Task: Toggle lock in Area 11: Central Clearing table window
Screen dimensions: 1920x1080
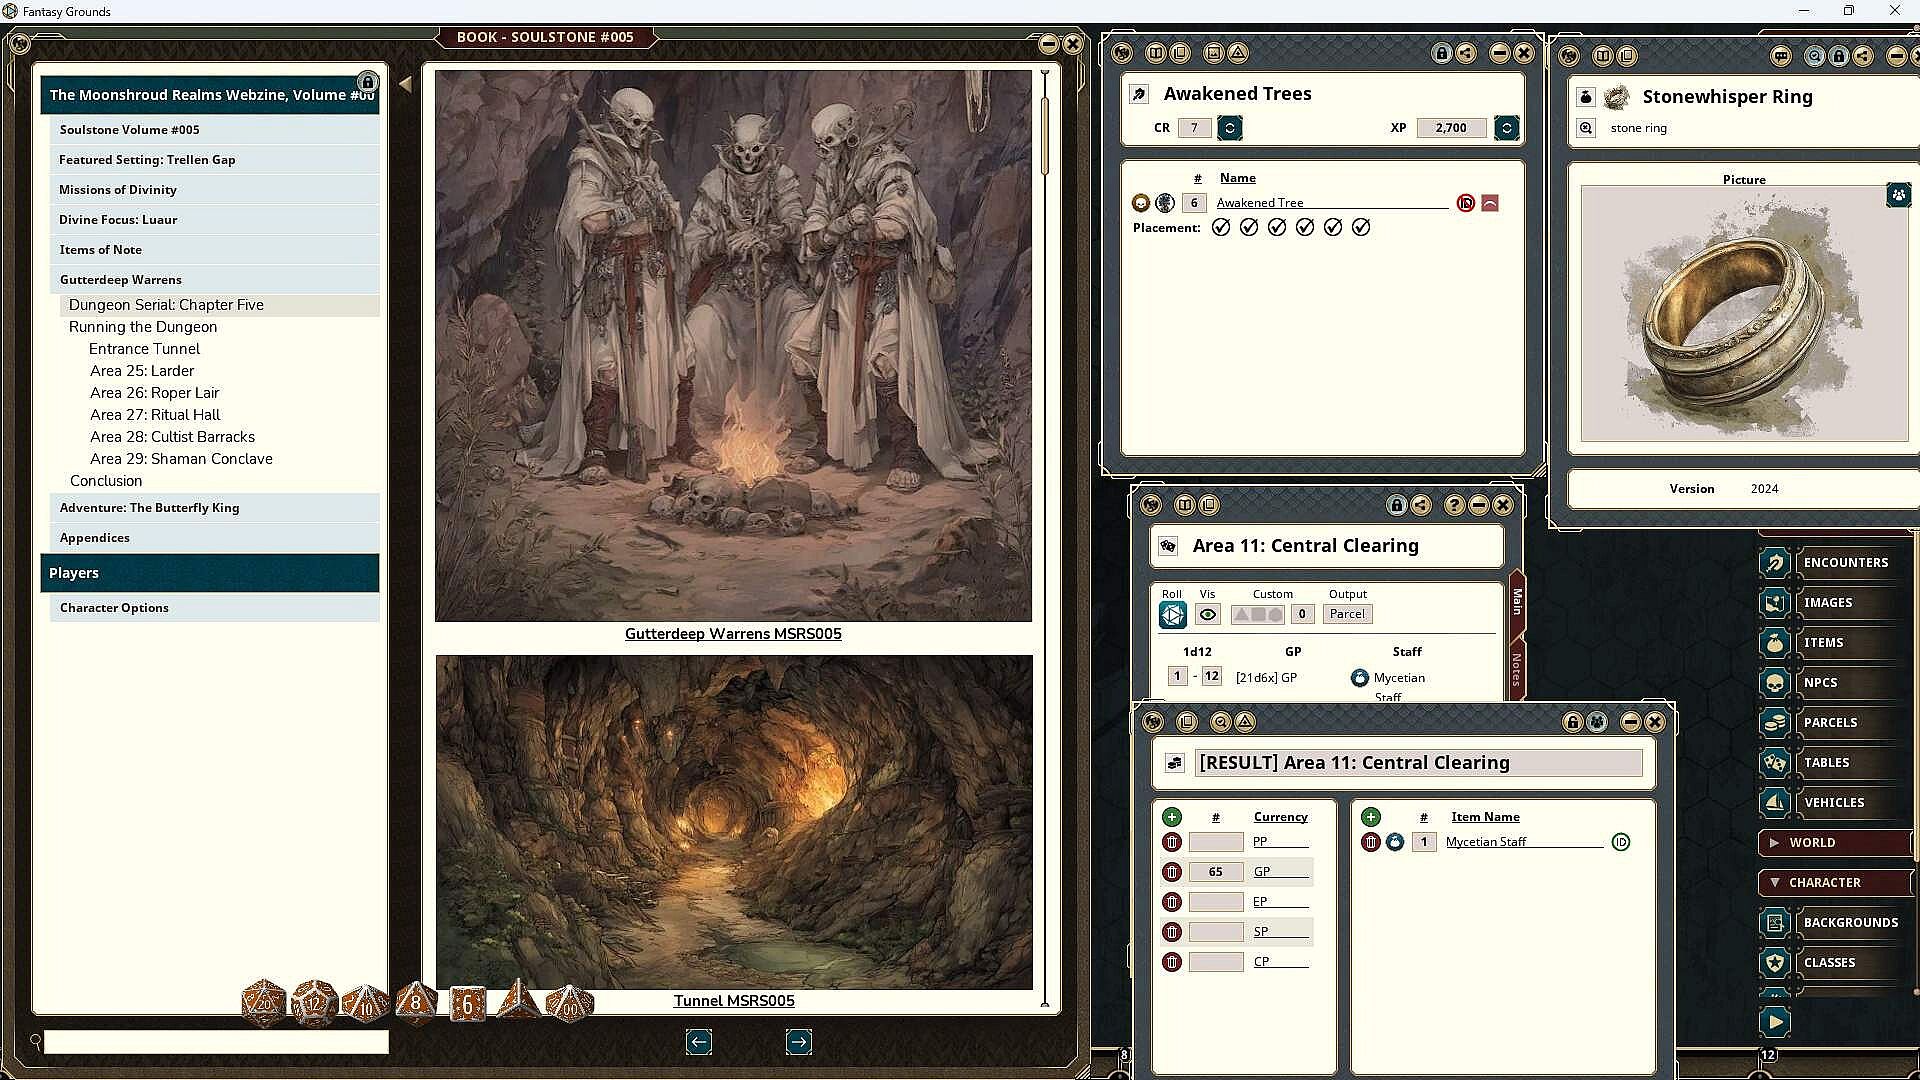Action: pyautogui.click(x=1397, y=505)
